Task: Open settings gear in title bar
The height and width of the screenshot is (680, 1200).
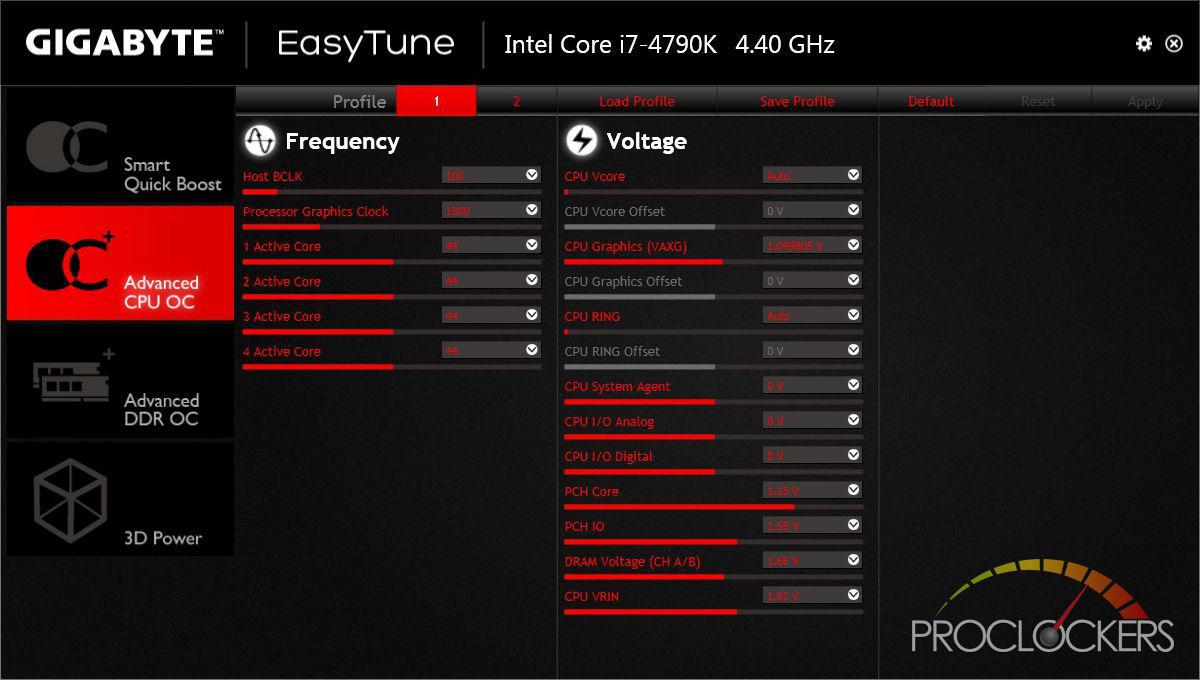Action: (1144, 44)
